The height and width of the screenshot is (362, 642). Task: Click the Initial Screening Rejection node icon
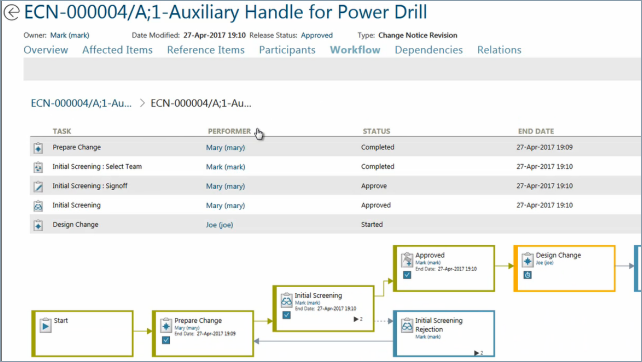(407, 326)
